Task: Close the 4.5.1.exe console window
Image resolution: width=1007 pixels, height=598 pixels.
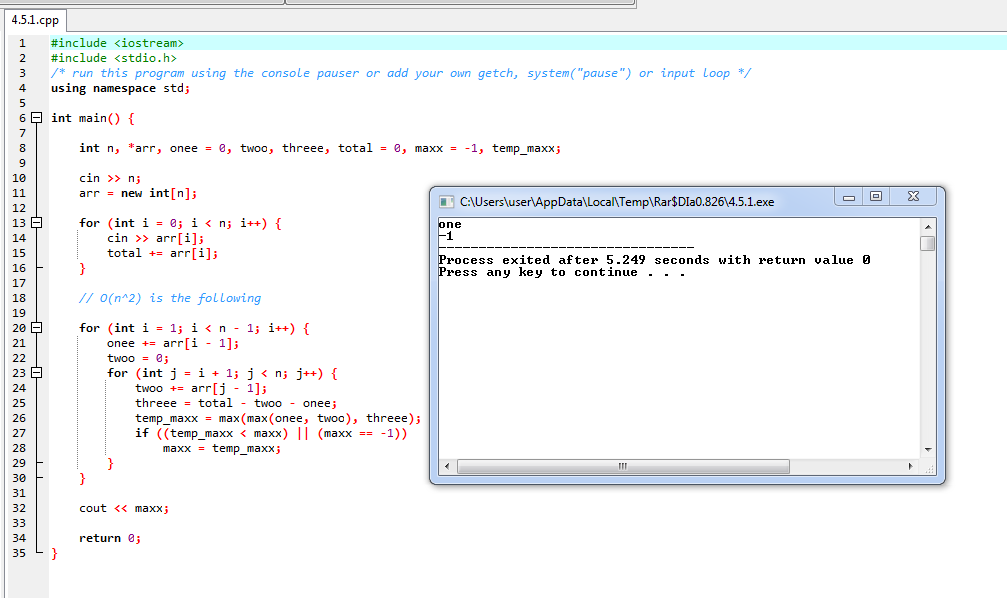Action: (913, 197)
